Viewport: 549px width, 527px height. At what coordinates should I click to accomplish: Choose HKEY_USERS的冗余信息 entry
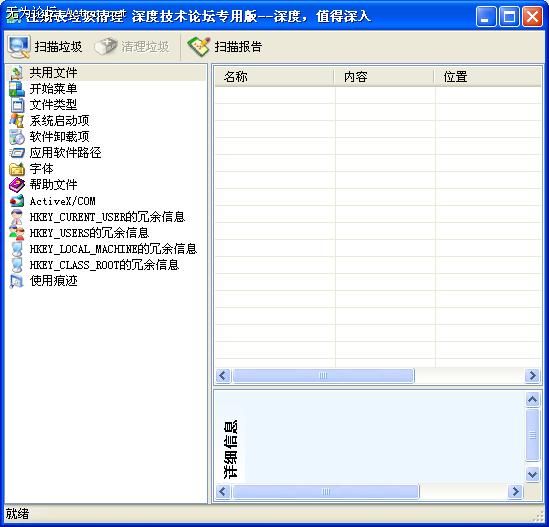click(89, 233)
